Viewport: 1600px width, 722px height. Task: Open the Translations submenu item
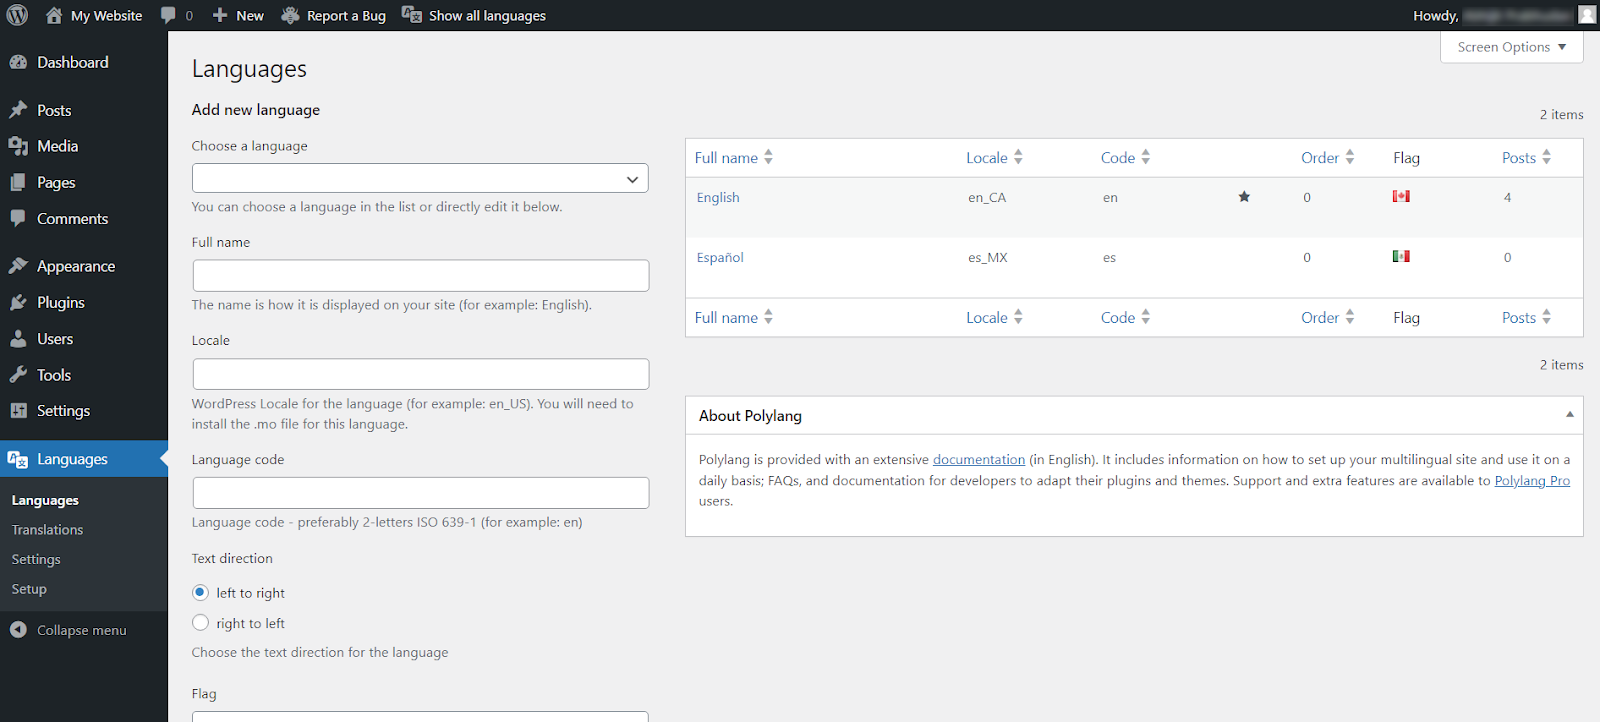47,530
